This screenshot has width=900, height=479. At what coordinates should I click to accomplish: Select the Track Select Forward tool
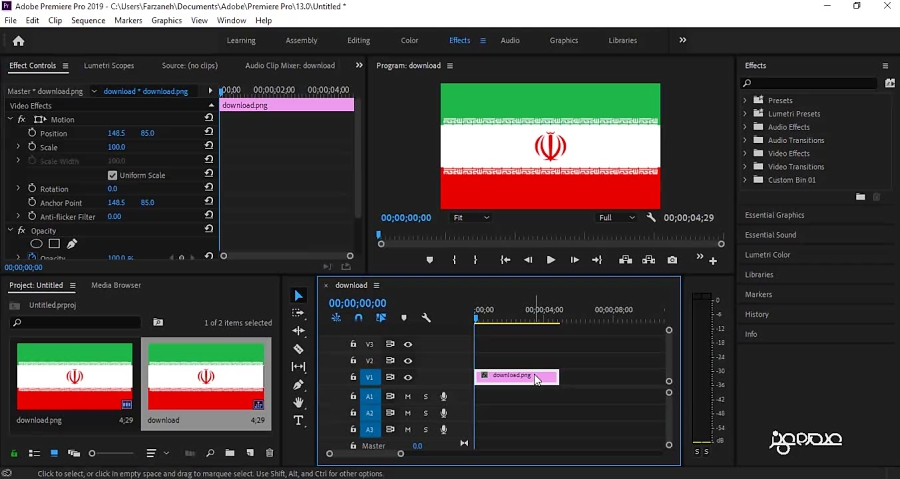click(298, 313)
